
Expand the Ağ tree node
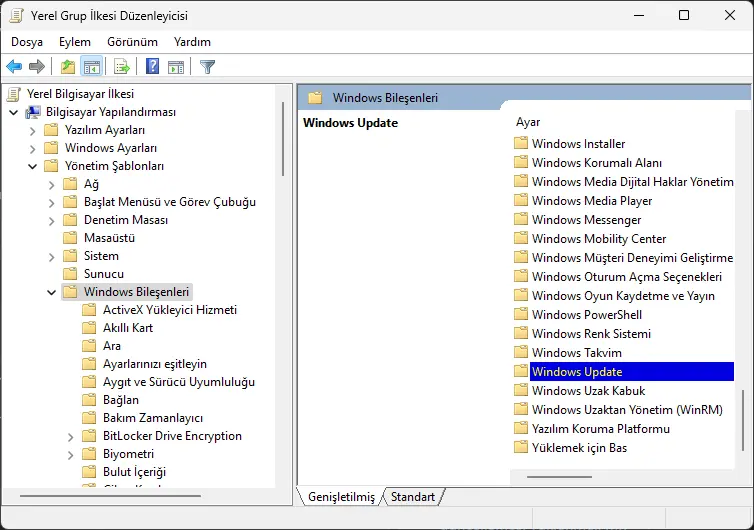[x=51, y=185]
